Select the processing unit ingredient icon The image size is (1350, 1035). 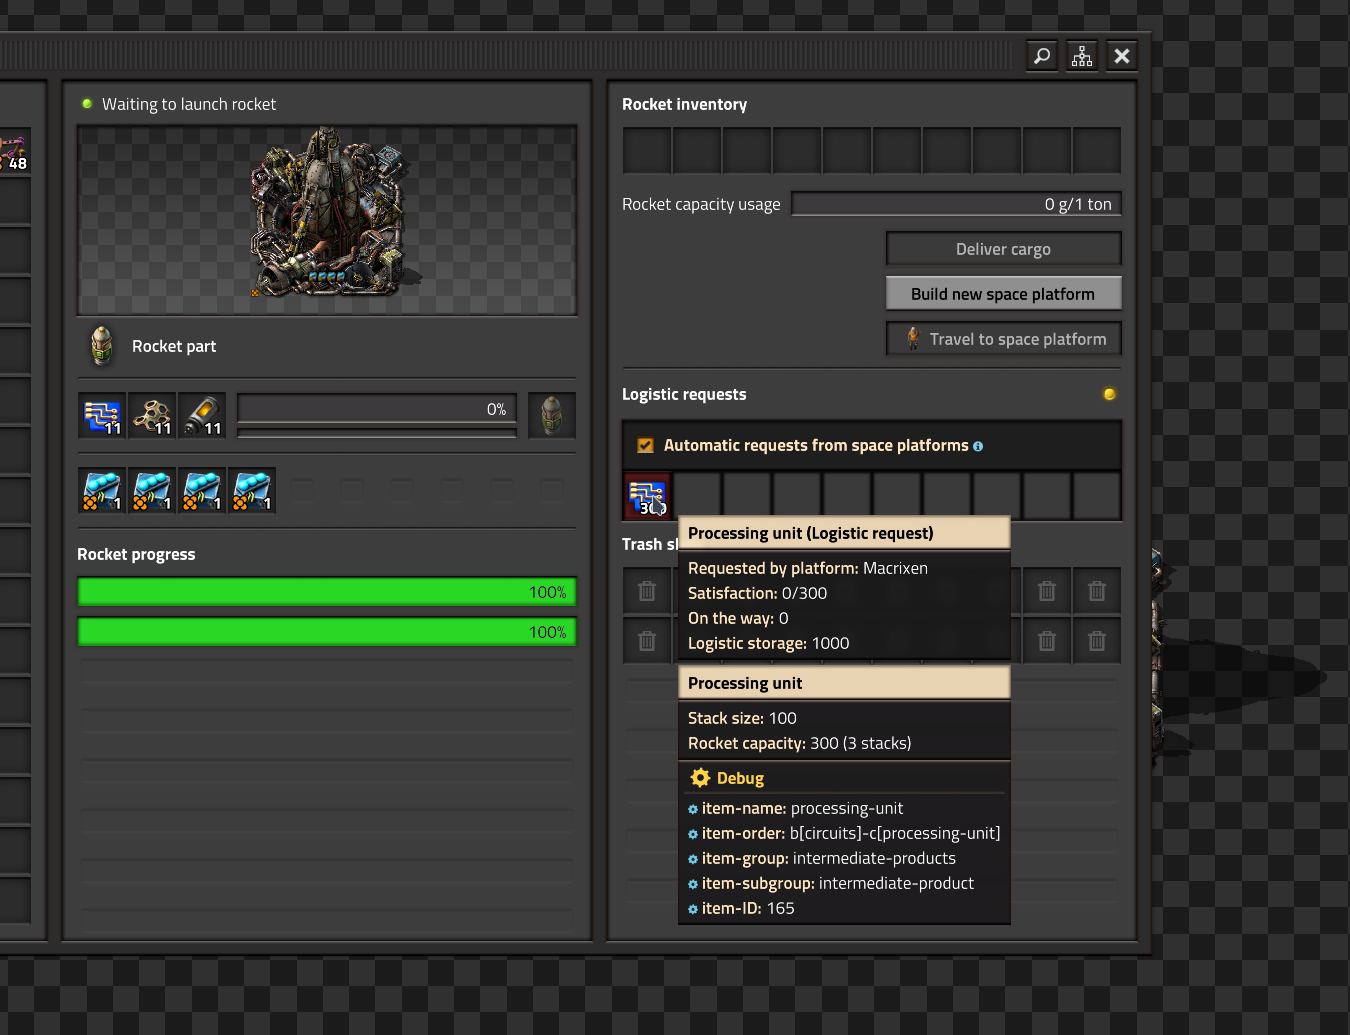point(102,415)
